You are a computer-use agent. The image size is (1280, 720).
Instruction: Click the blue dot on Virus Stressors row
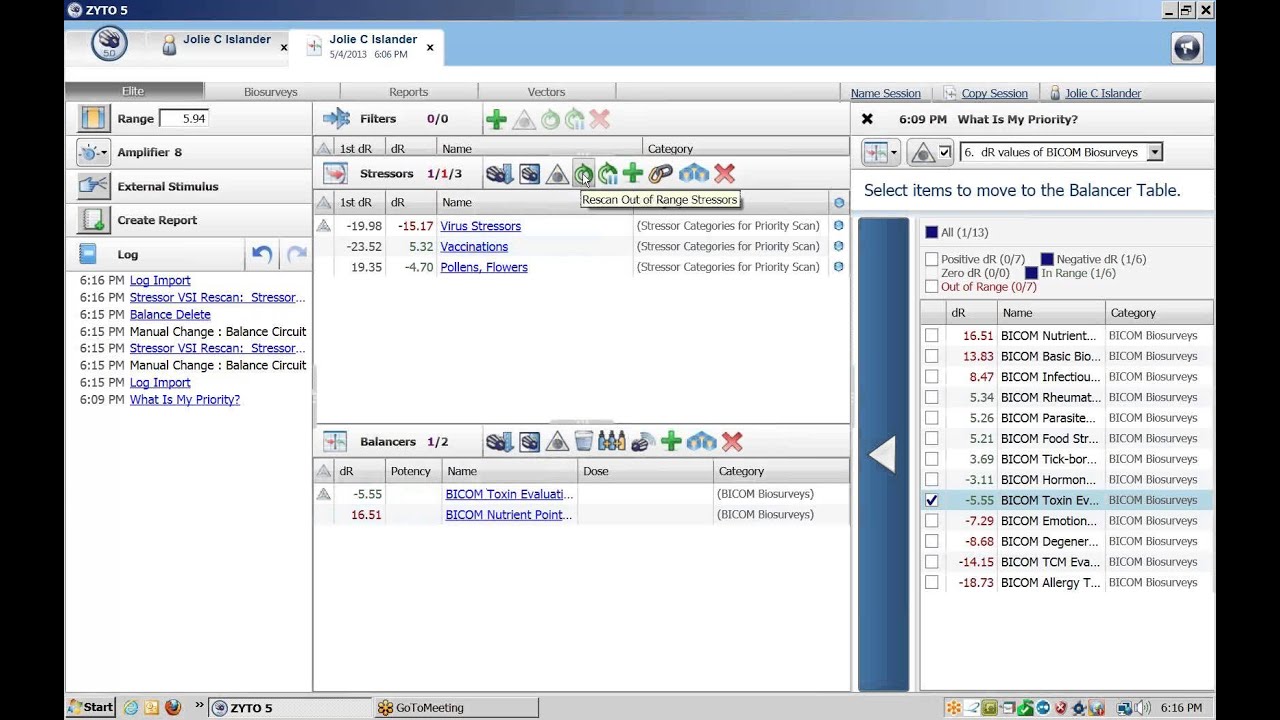tap(838, 226)
